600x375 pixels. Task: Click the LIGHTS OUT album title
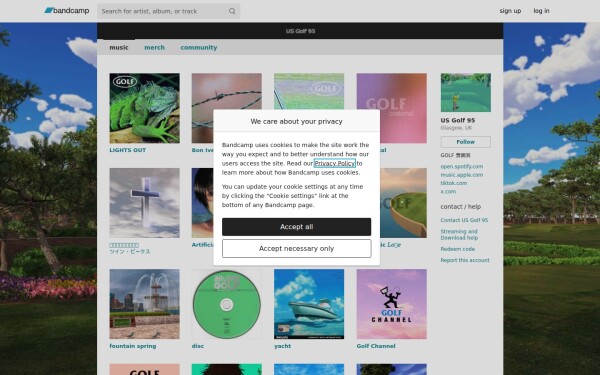127,150
